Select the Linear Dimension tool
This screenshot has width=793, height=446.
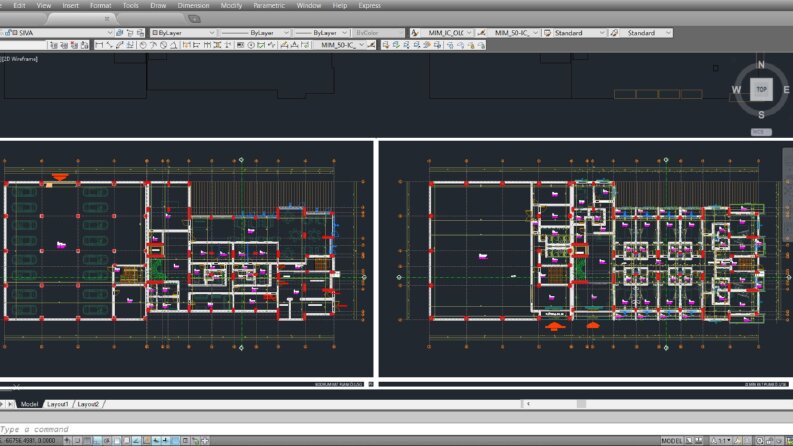click(x=99, y=45)
